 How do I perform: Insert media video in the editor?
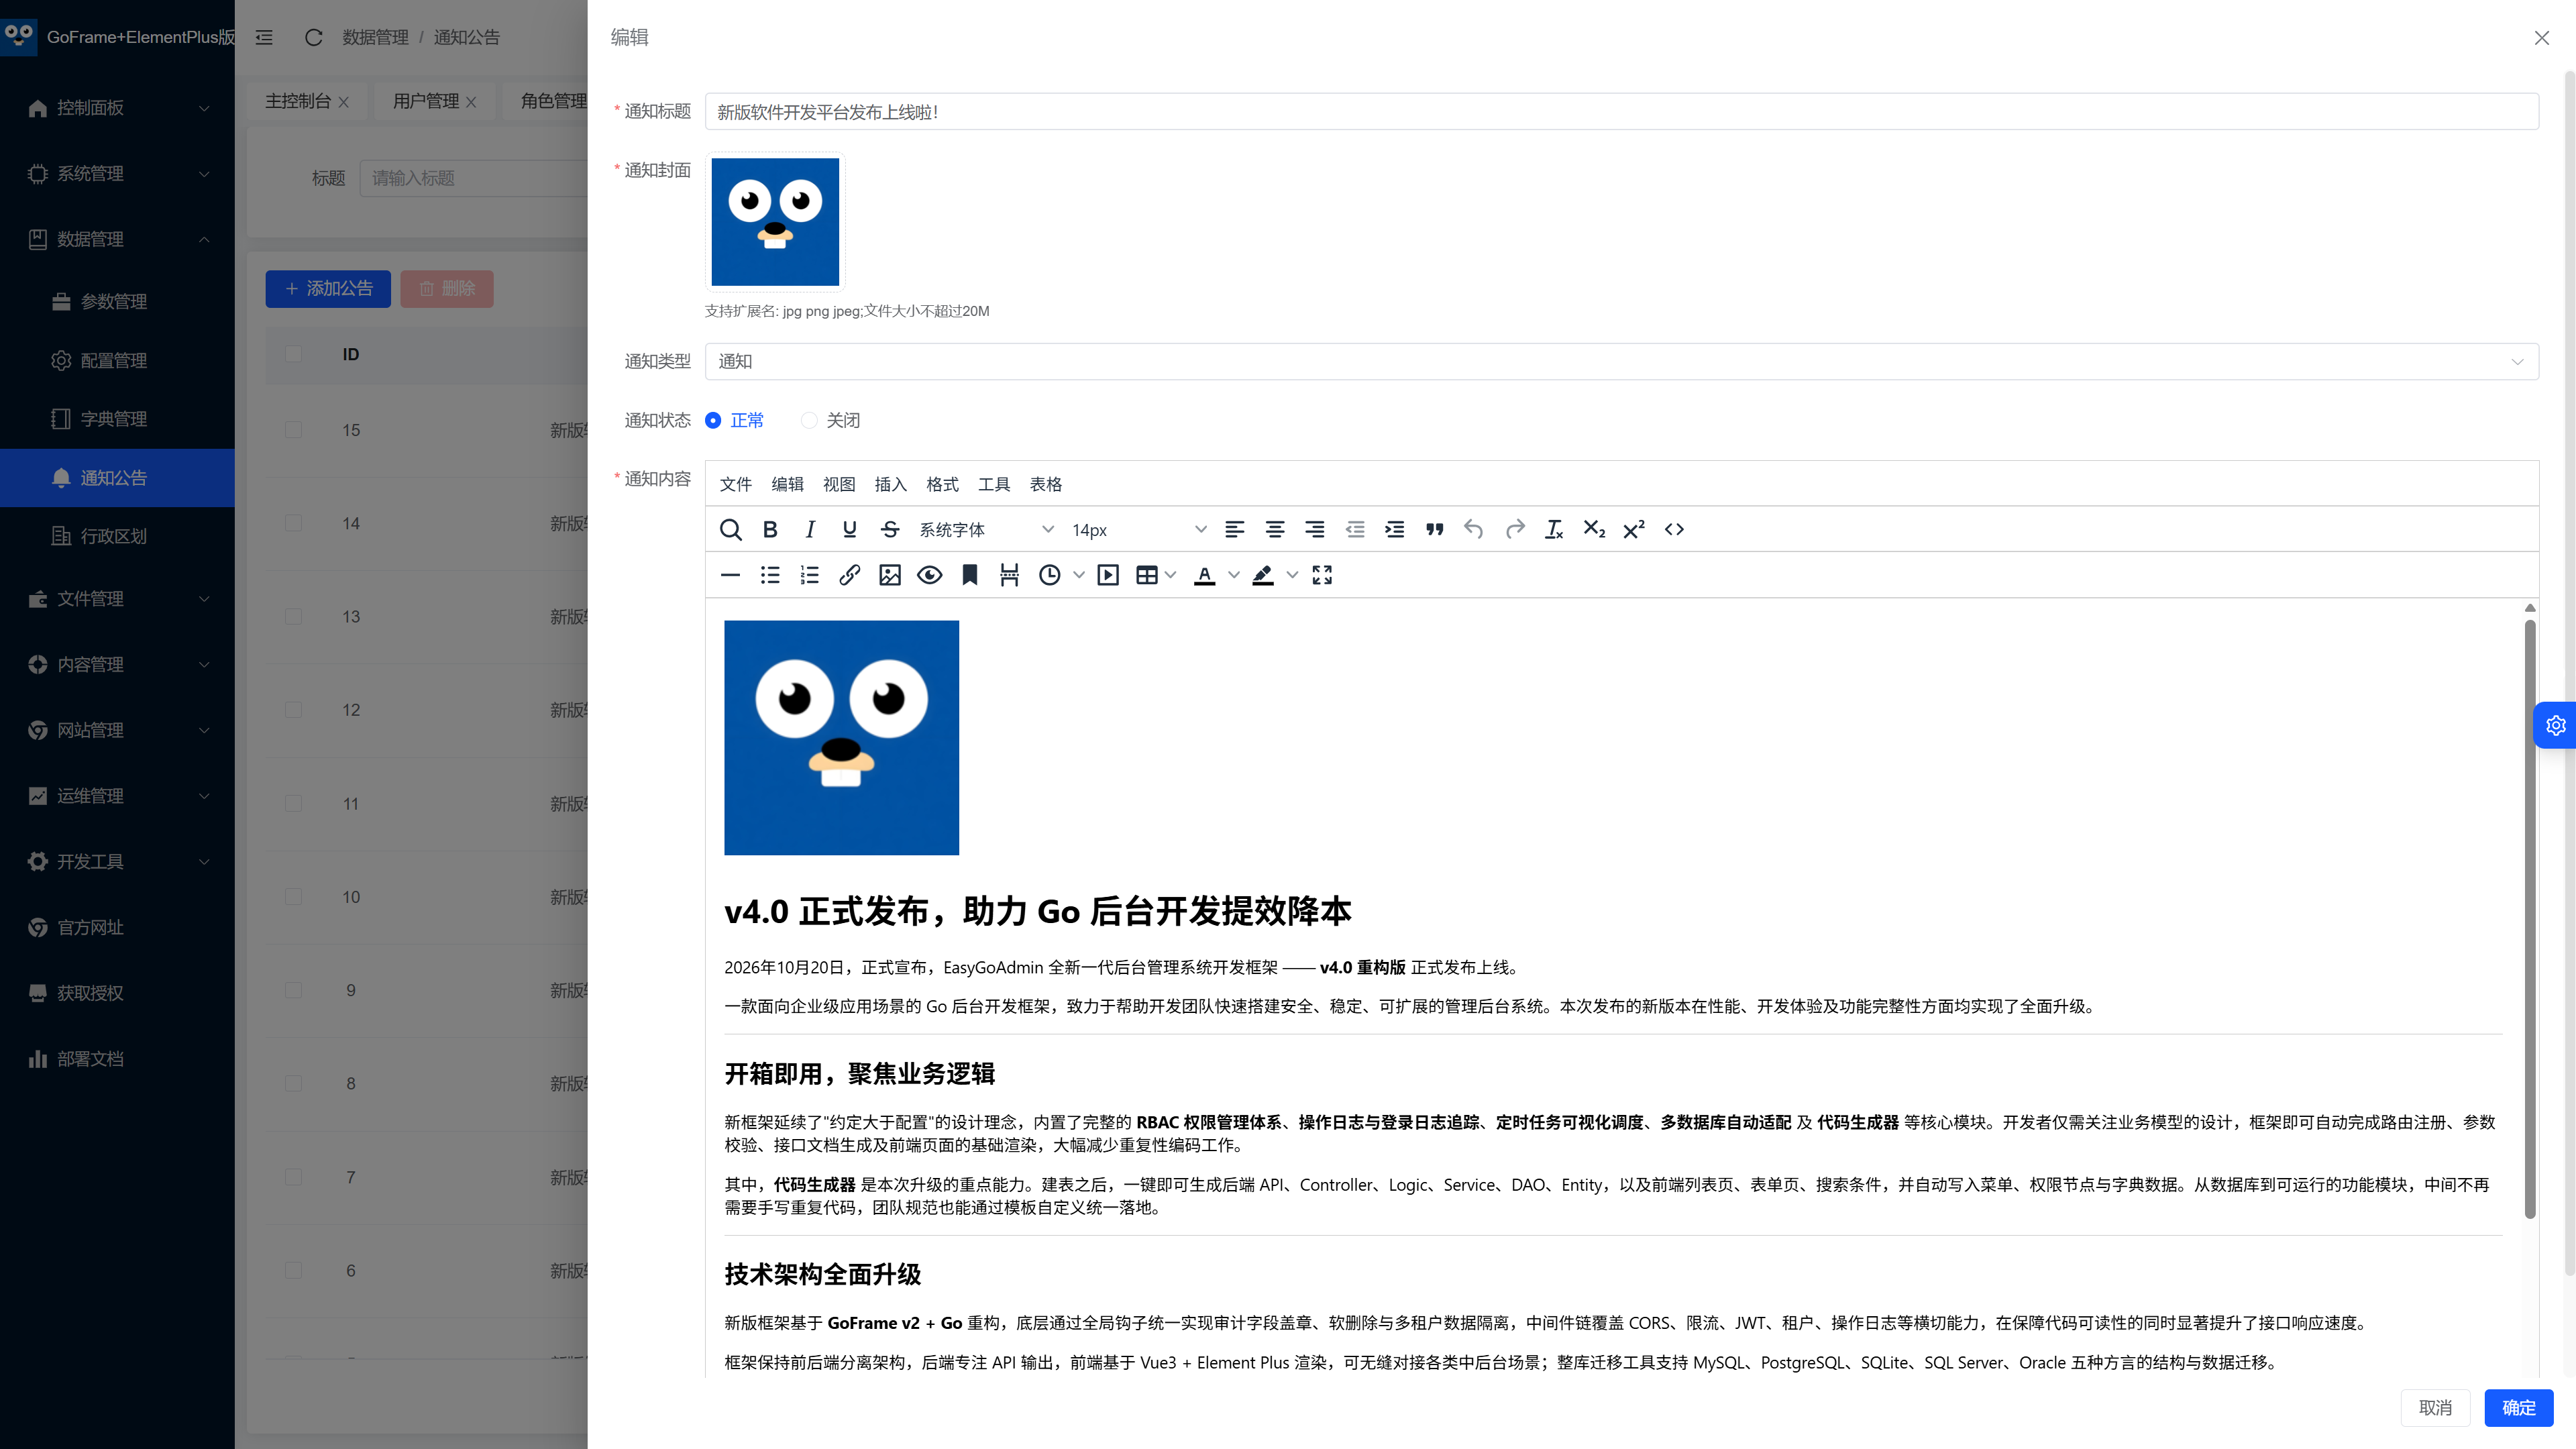tap(1108, 575)
